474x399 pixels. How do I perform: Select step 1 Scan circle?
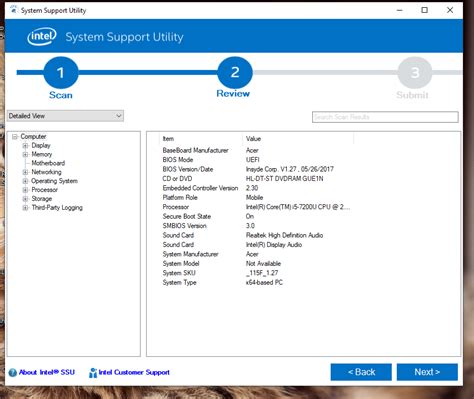(x=61, y=72)
